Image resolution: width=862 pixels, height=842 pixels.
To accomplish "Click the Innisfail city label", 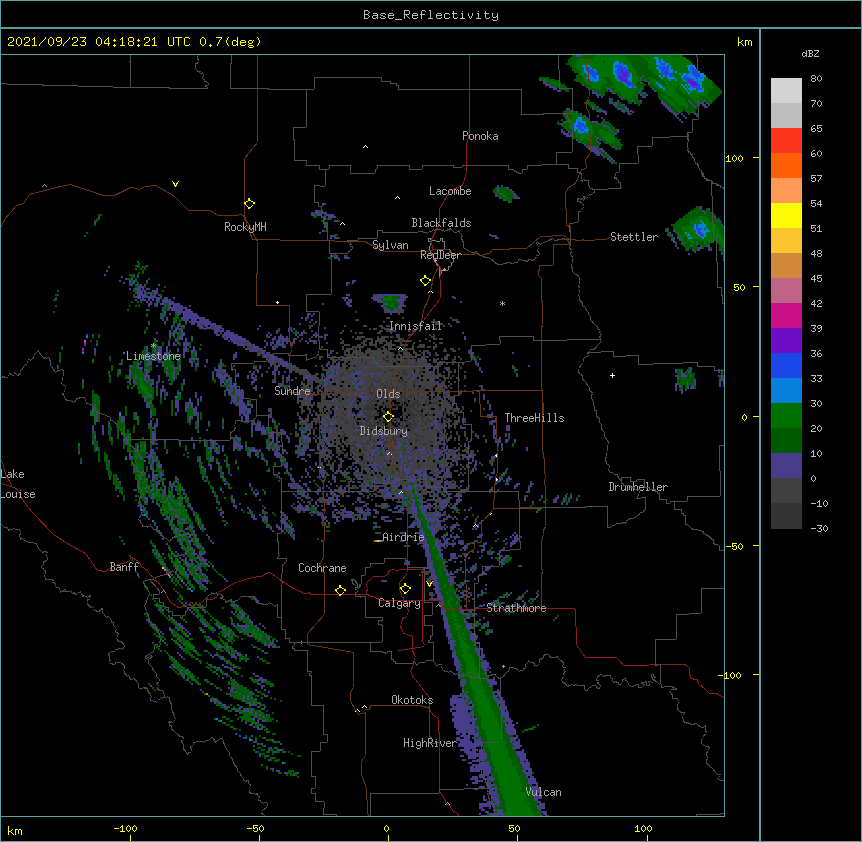I will click(415, 326).
